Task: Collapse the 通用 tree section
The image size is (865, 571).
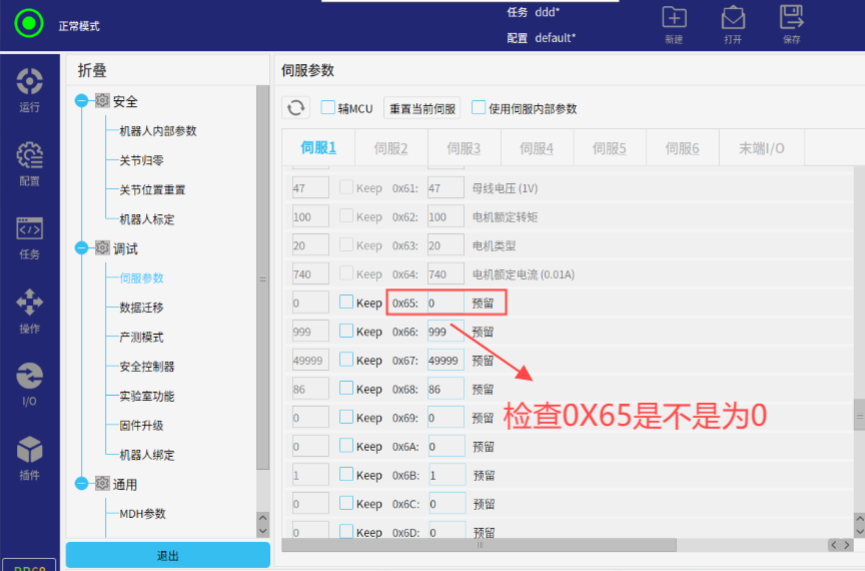Action: [x=81, y=484]
